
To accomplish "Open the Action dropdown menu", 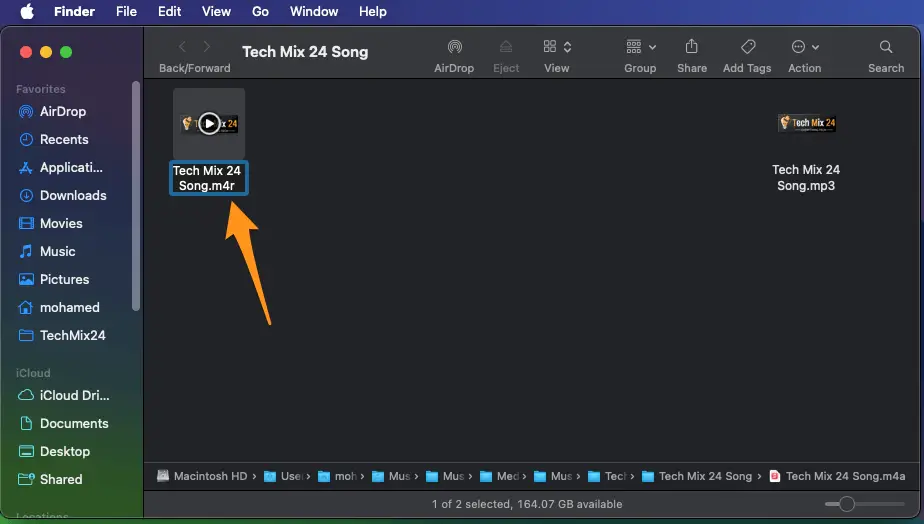I will [x=804, y=47].
